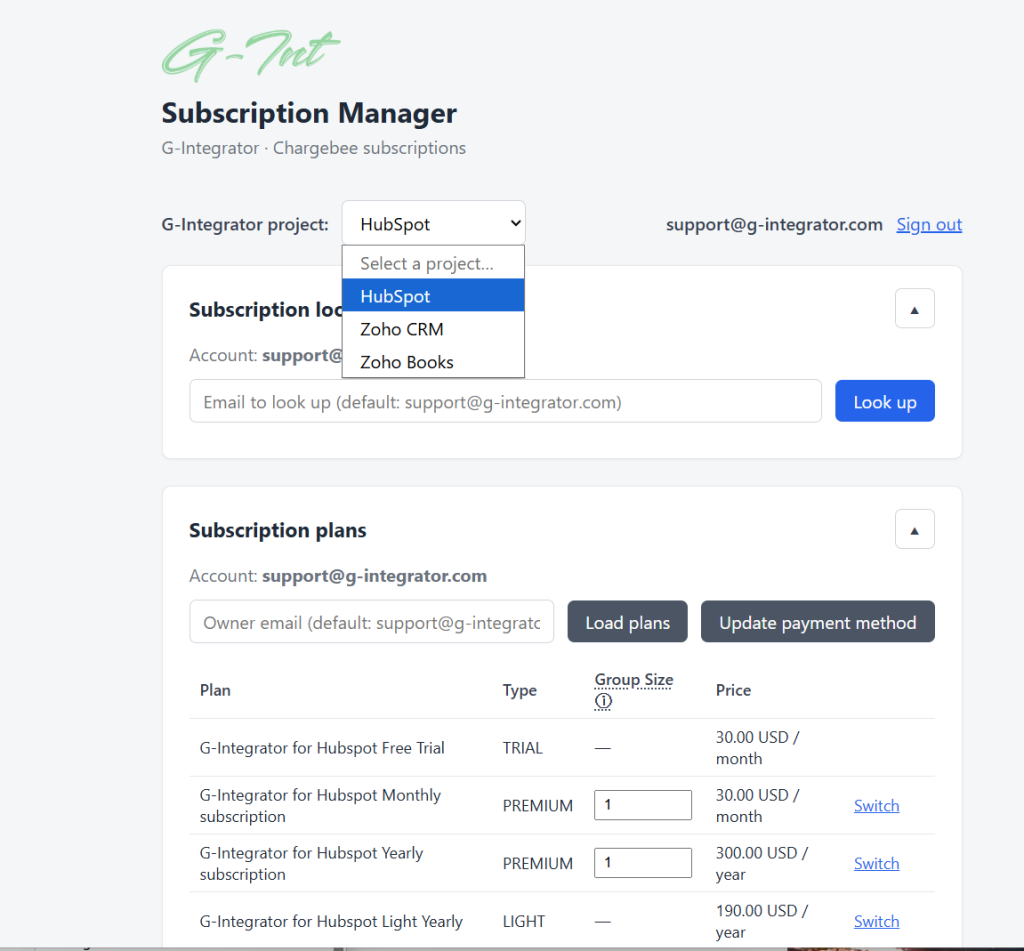Image resolution: width=1024 pixels, height=951 pixels.
Task: Click the support@g-integrator.com account email at top
Action: (x=774, y=225)
